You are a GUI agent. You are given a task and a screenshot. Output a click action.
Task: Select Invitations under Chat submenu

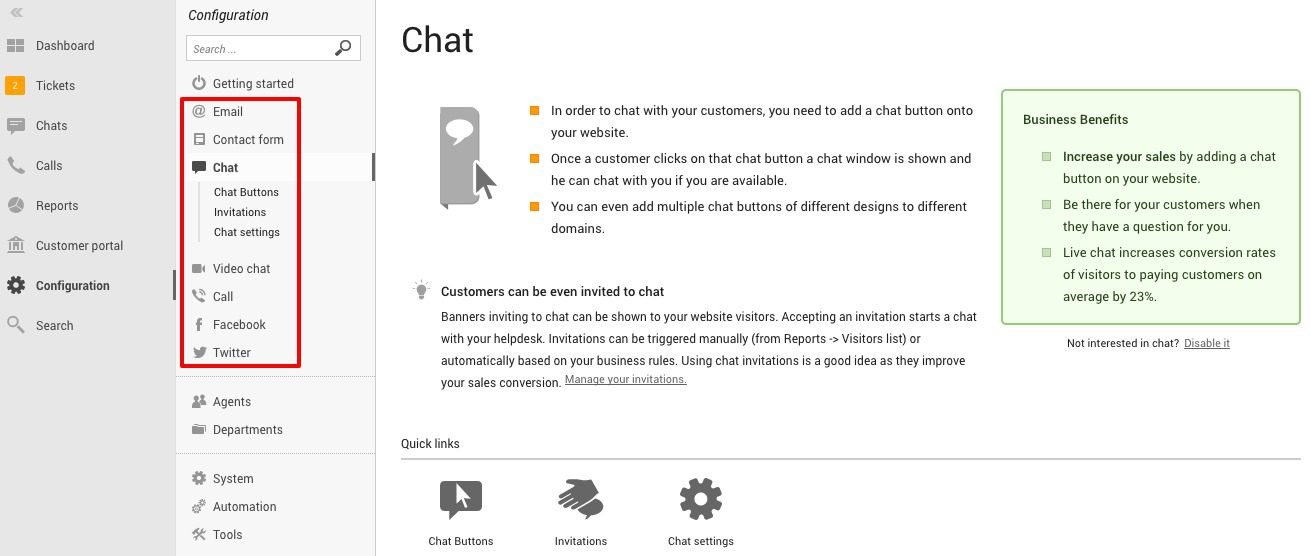[240, 212]
